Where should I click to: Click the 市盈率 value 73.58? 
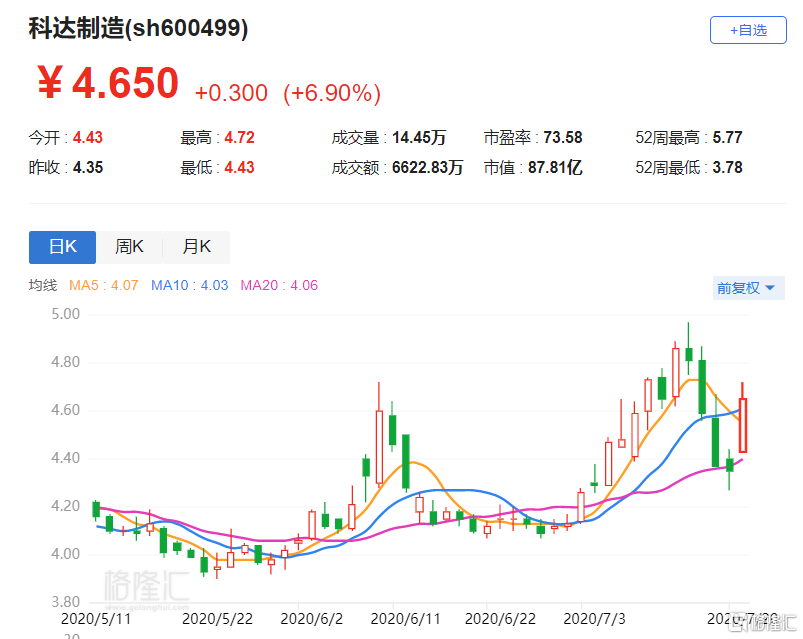coord(563,137)
